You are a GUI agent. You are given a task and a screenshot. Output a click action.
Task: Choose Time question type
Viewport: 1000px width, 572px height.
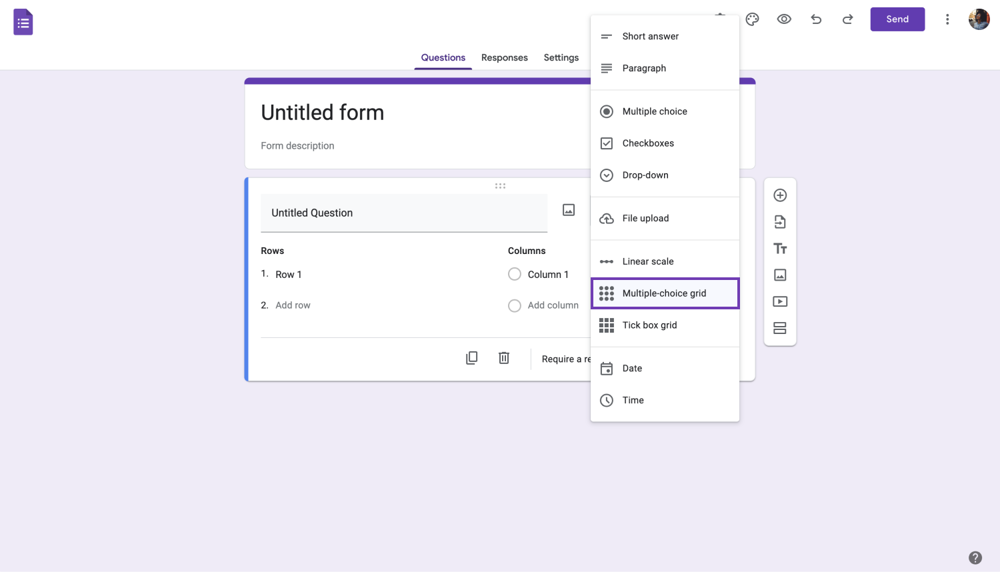pos(665,400)
